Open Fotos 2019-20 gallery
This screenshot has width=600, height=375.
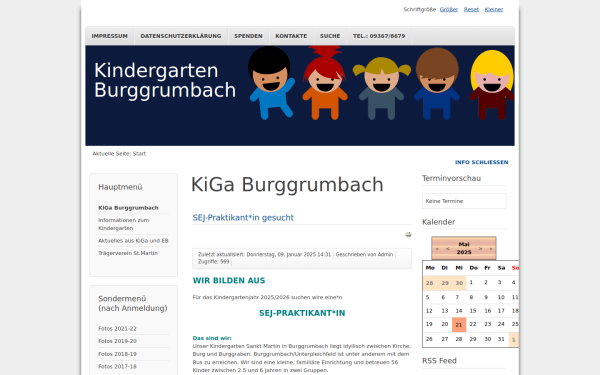coord(117,341)
